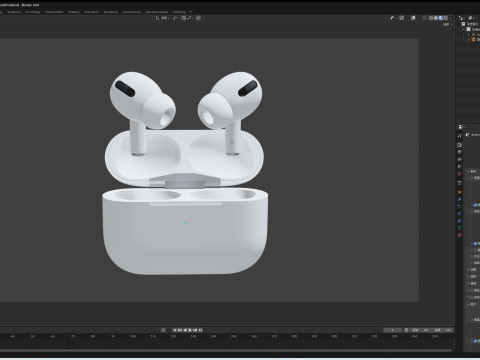Switch viewport to rendered shading

[x=446, y=18]
